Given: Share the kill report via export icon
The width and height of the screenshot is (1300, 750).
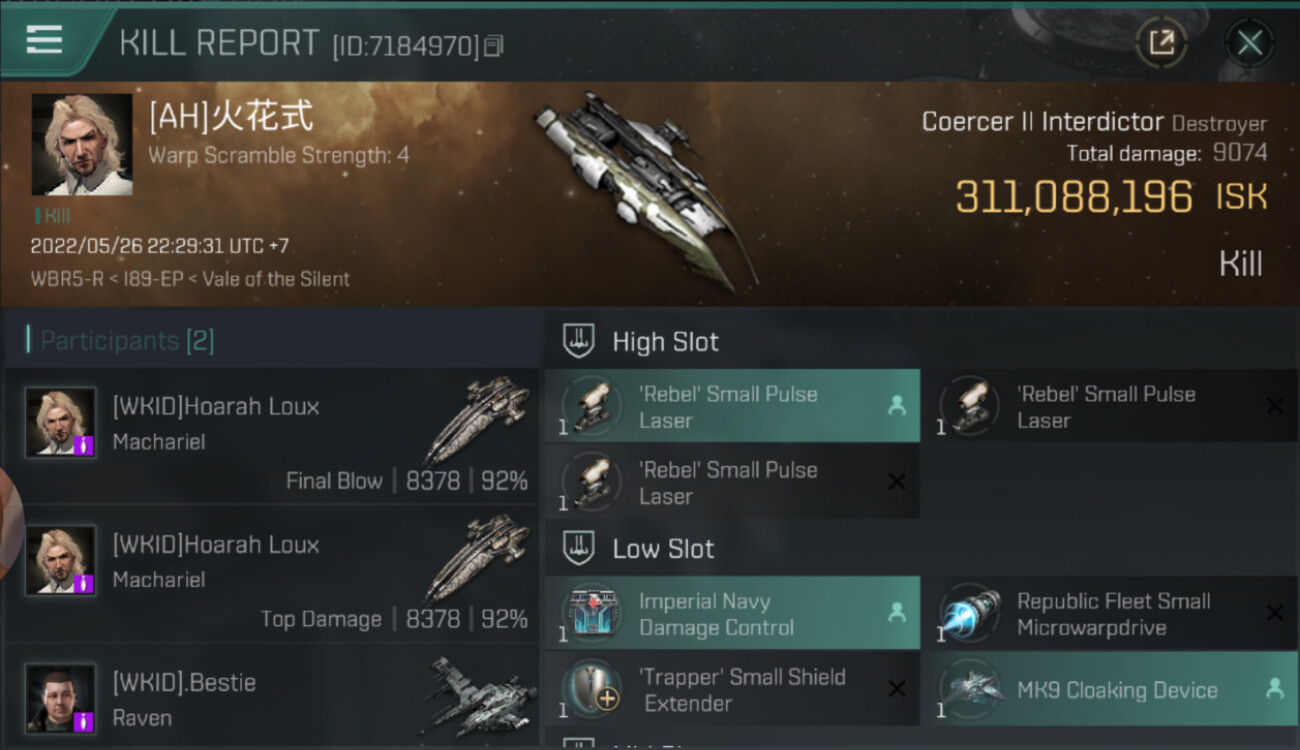Looking at the screenshot, I should click(x=1161, y=42).
